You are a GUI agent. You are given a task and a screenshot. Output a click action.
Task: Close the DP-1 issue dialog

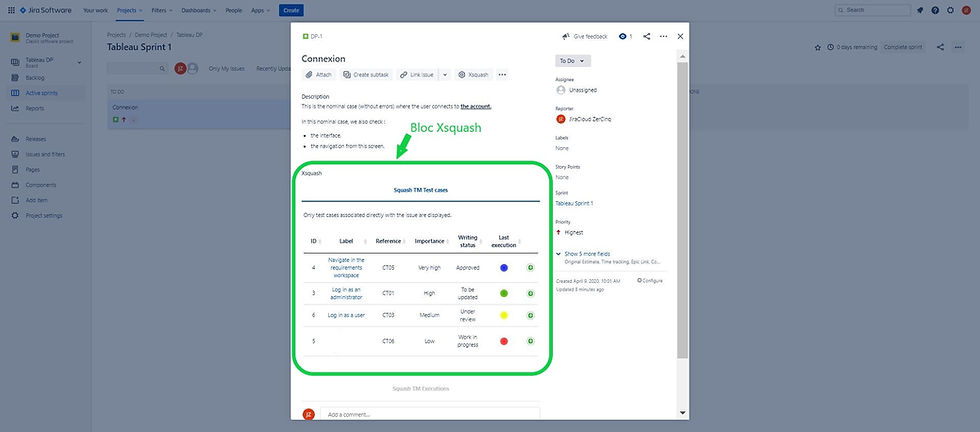(681, 37)
